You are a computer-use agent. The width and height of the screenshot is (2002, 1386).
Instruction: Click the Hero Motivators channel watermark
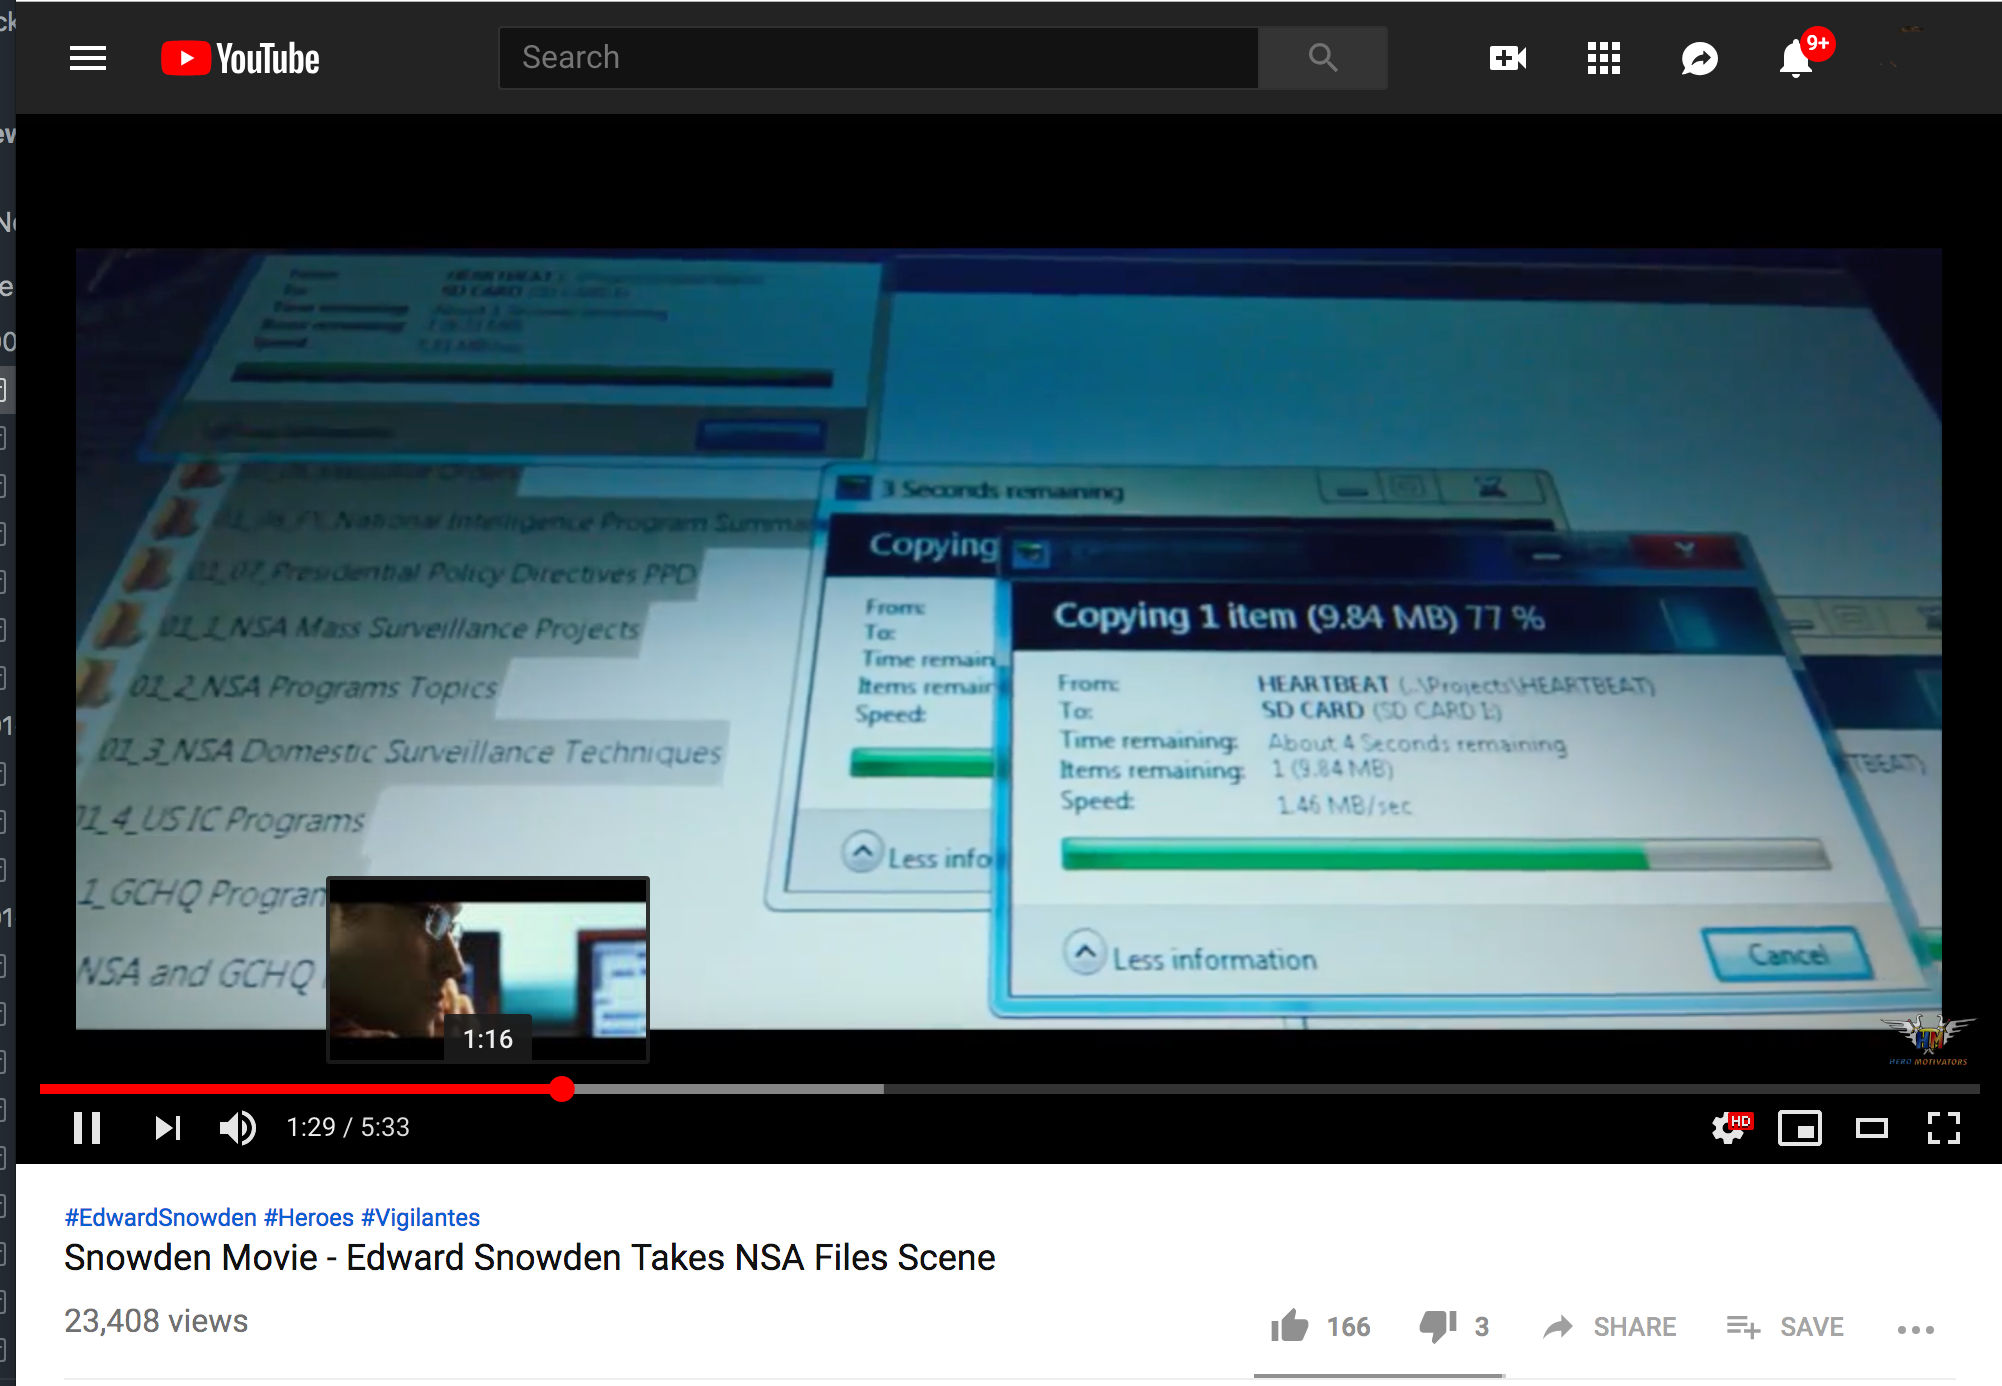[x=1928, y=1039]
